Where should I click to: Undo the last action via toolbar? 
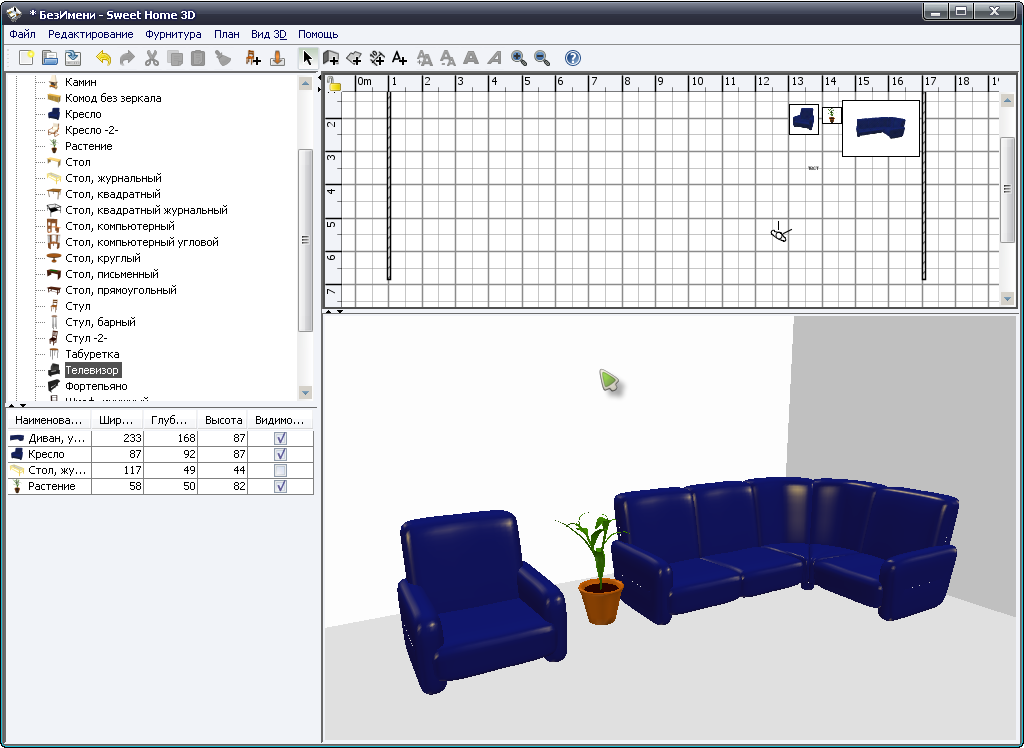103,58
